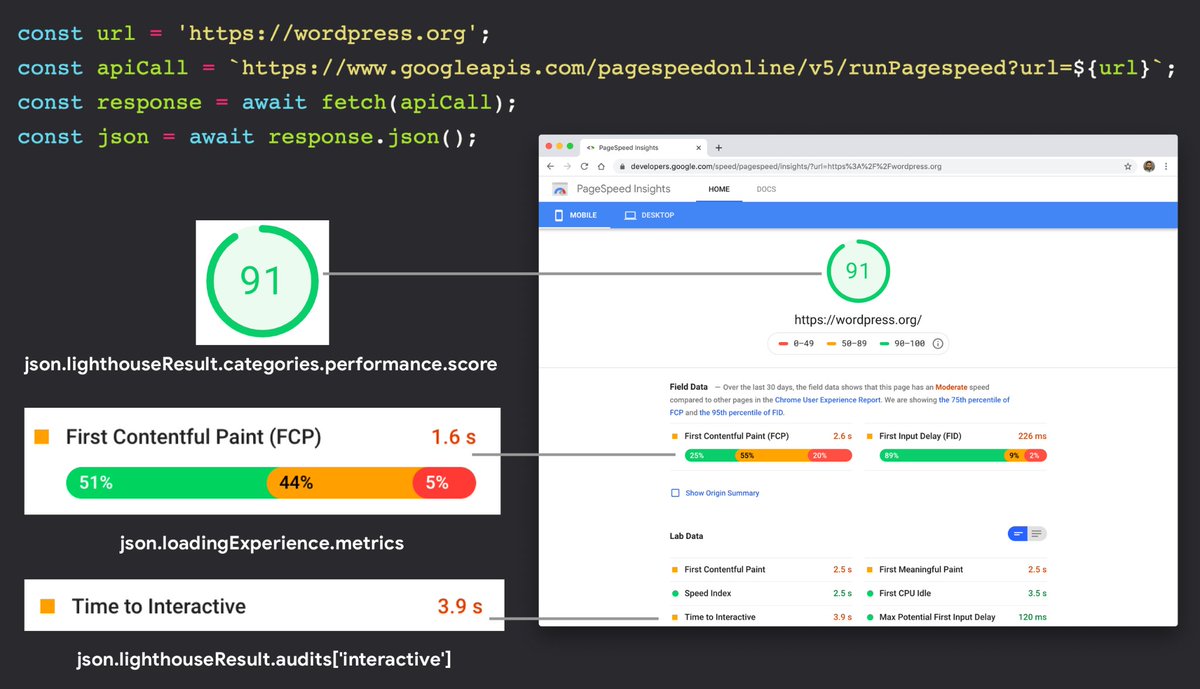The height and width of the screenshot is (689, 1200).
Task: Click the 95th percentile of FID link
Action: [742, 412]
